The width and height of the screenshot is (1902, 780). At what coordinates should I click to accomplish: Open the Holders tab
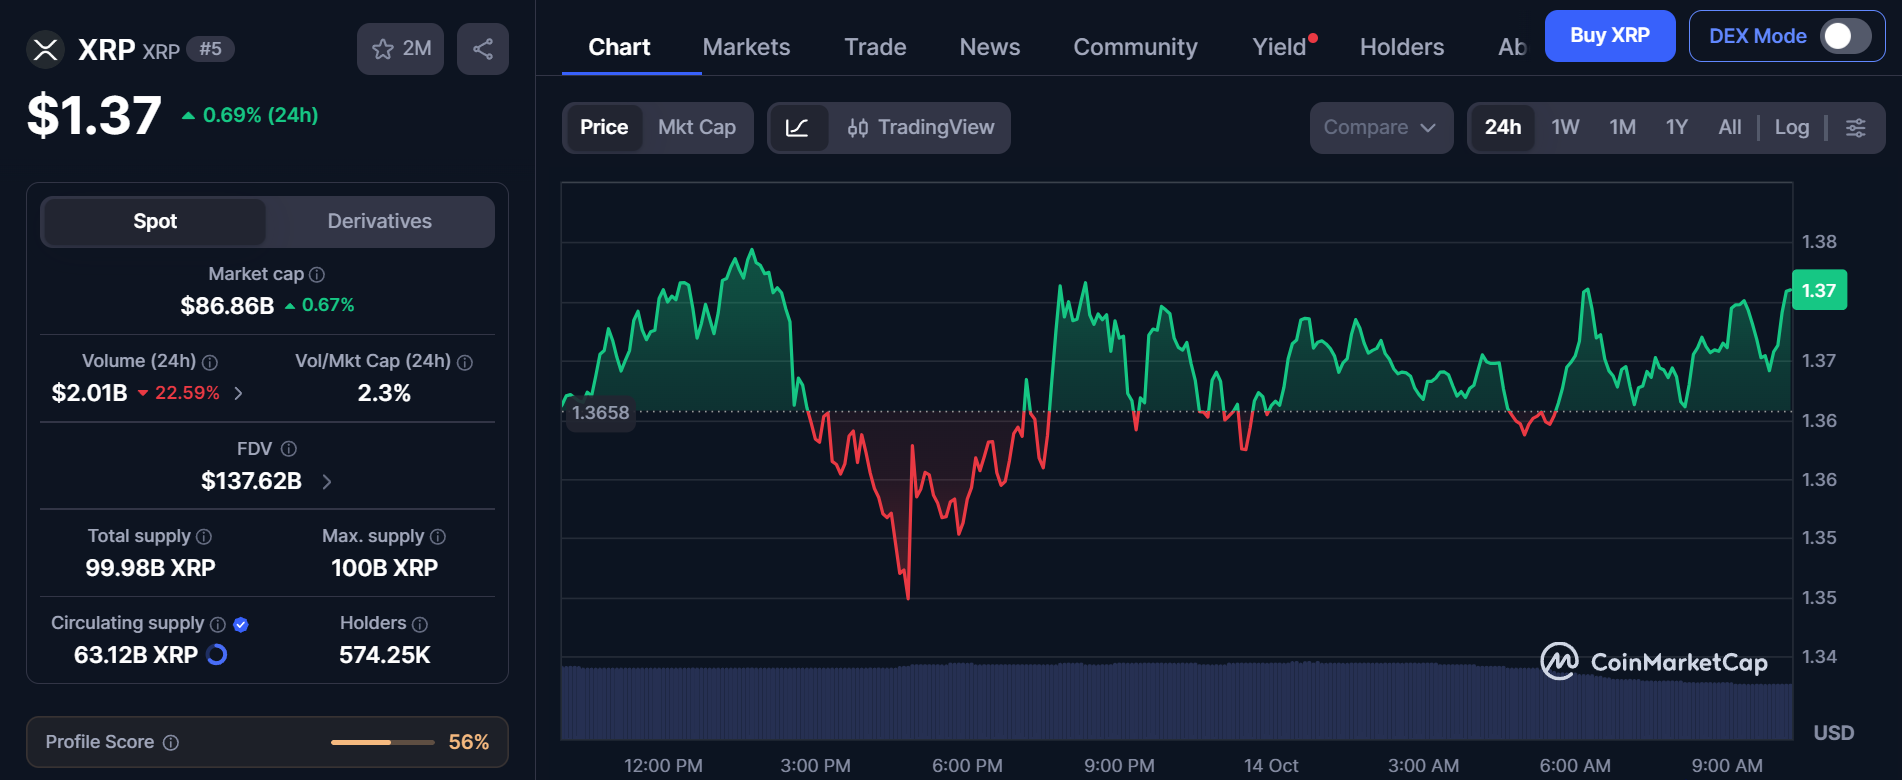click(x=1402, y=47)
